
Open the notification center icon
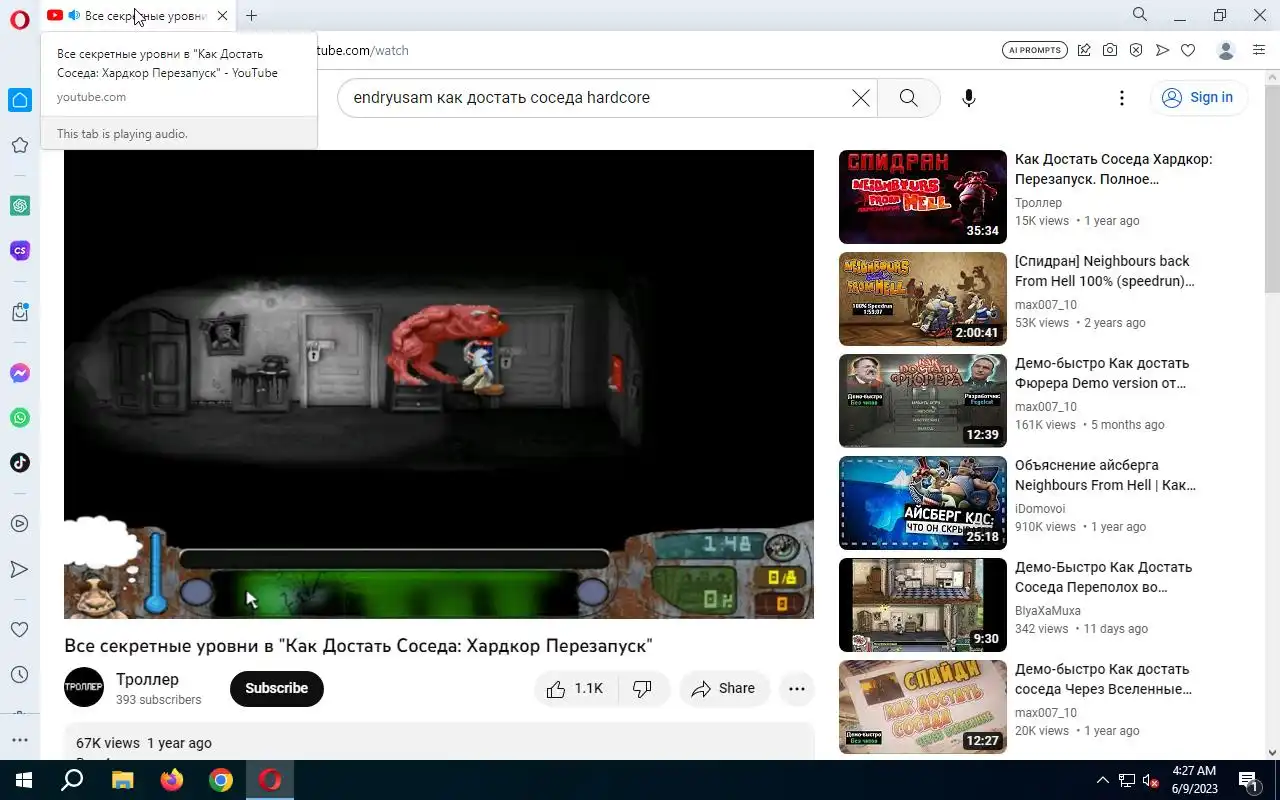[1249, 780]
